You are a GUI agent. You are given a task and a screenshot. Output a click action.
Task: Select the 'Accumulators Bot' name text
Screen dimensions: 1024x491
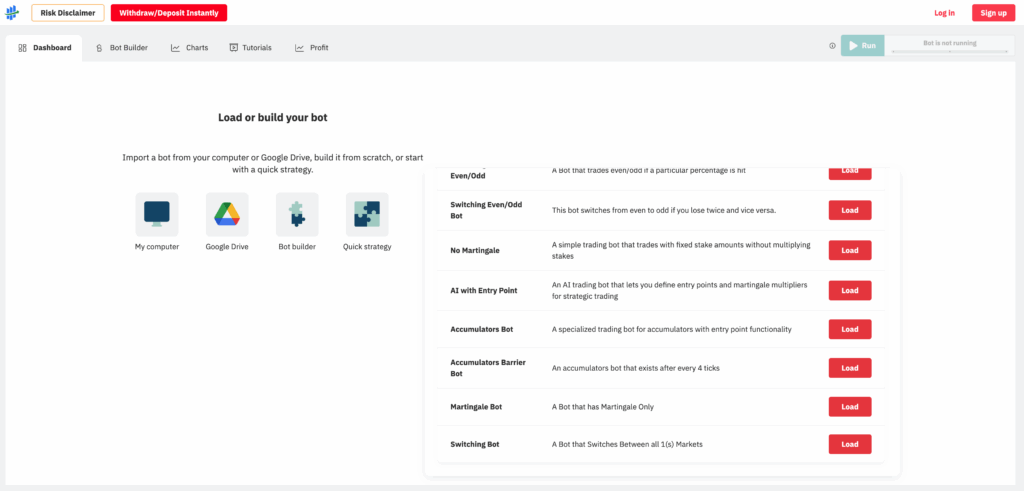point(482,330)
